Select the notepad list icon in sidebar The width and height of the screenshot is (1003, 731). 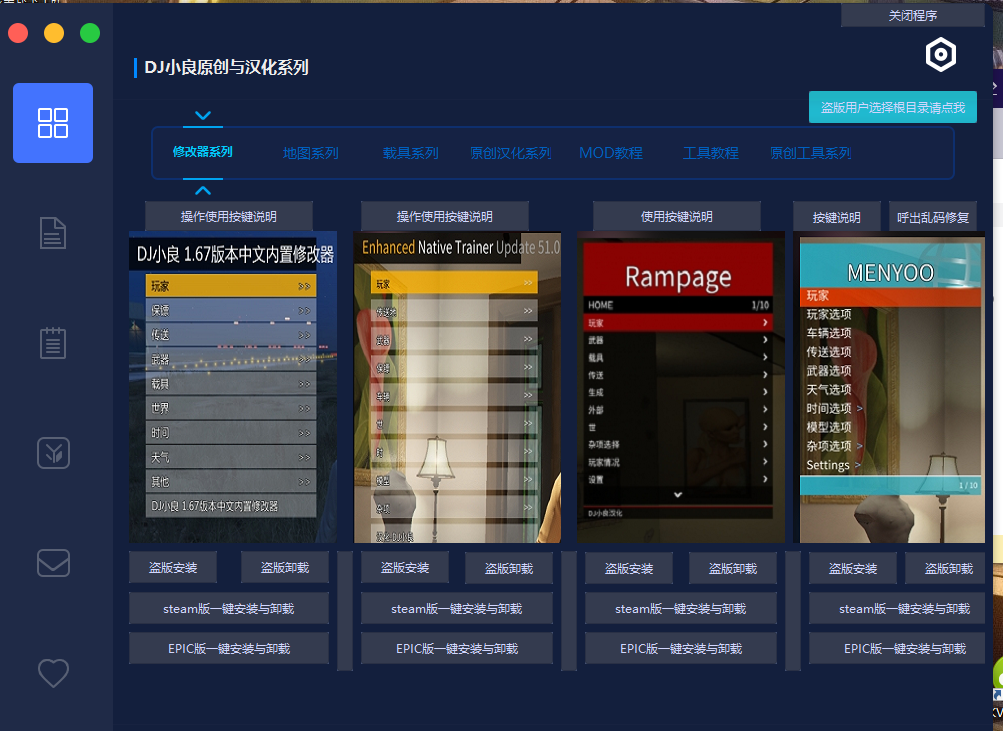pyautogui.click(x=53, y=343)
